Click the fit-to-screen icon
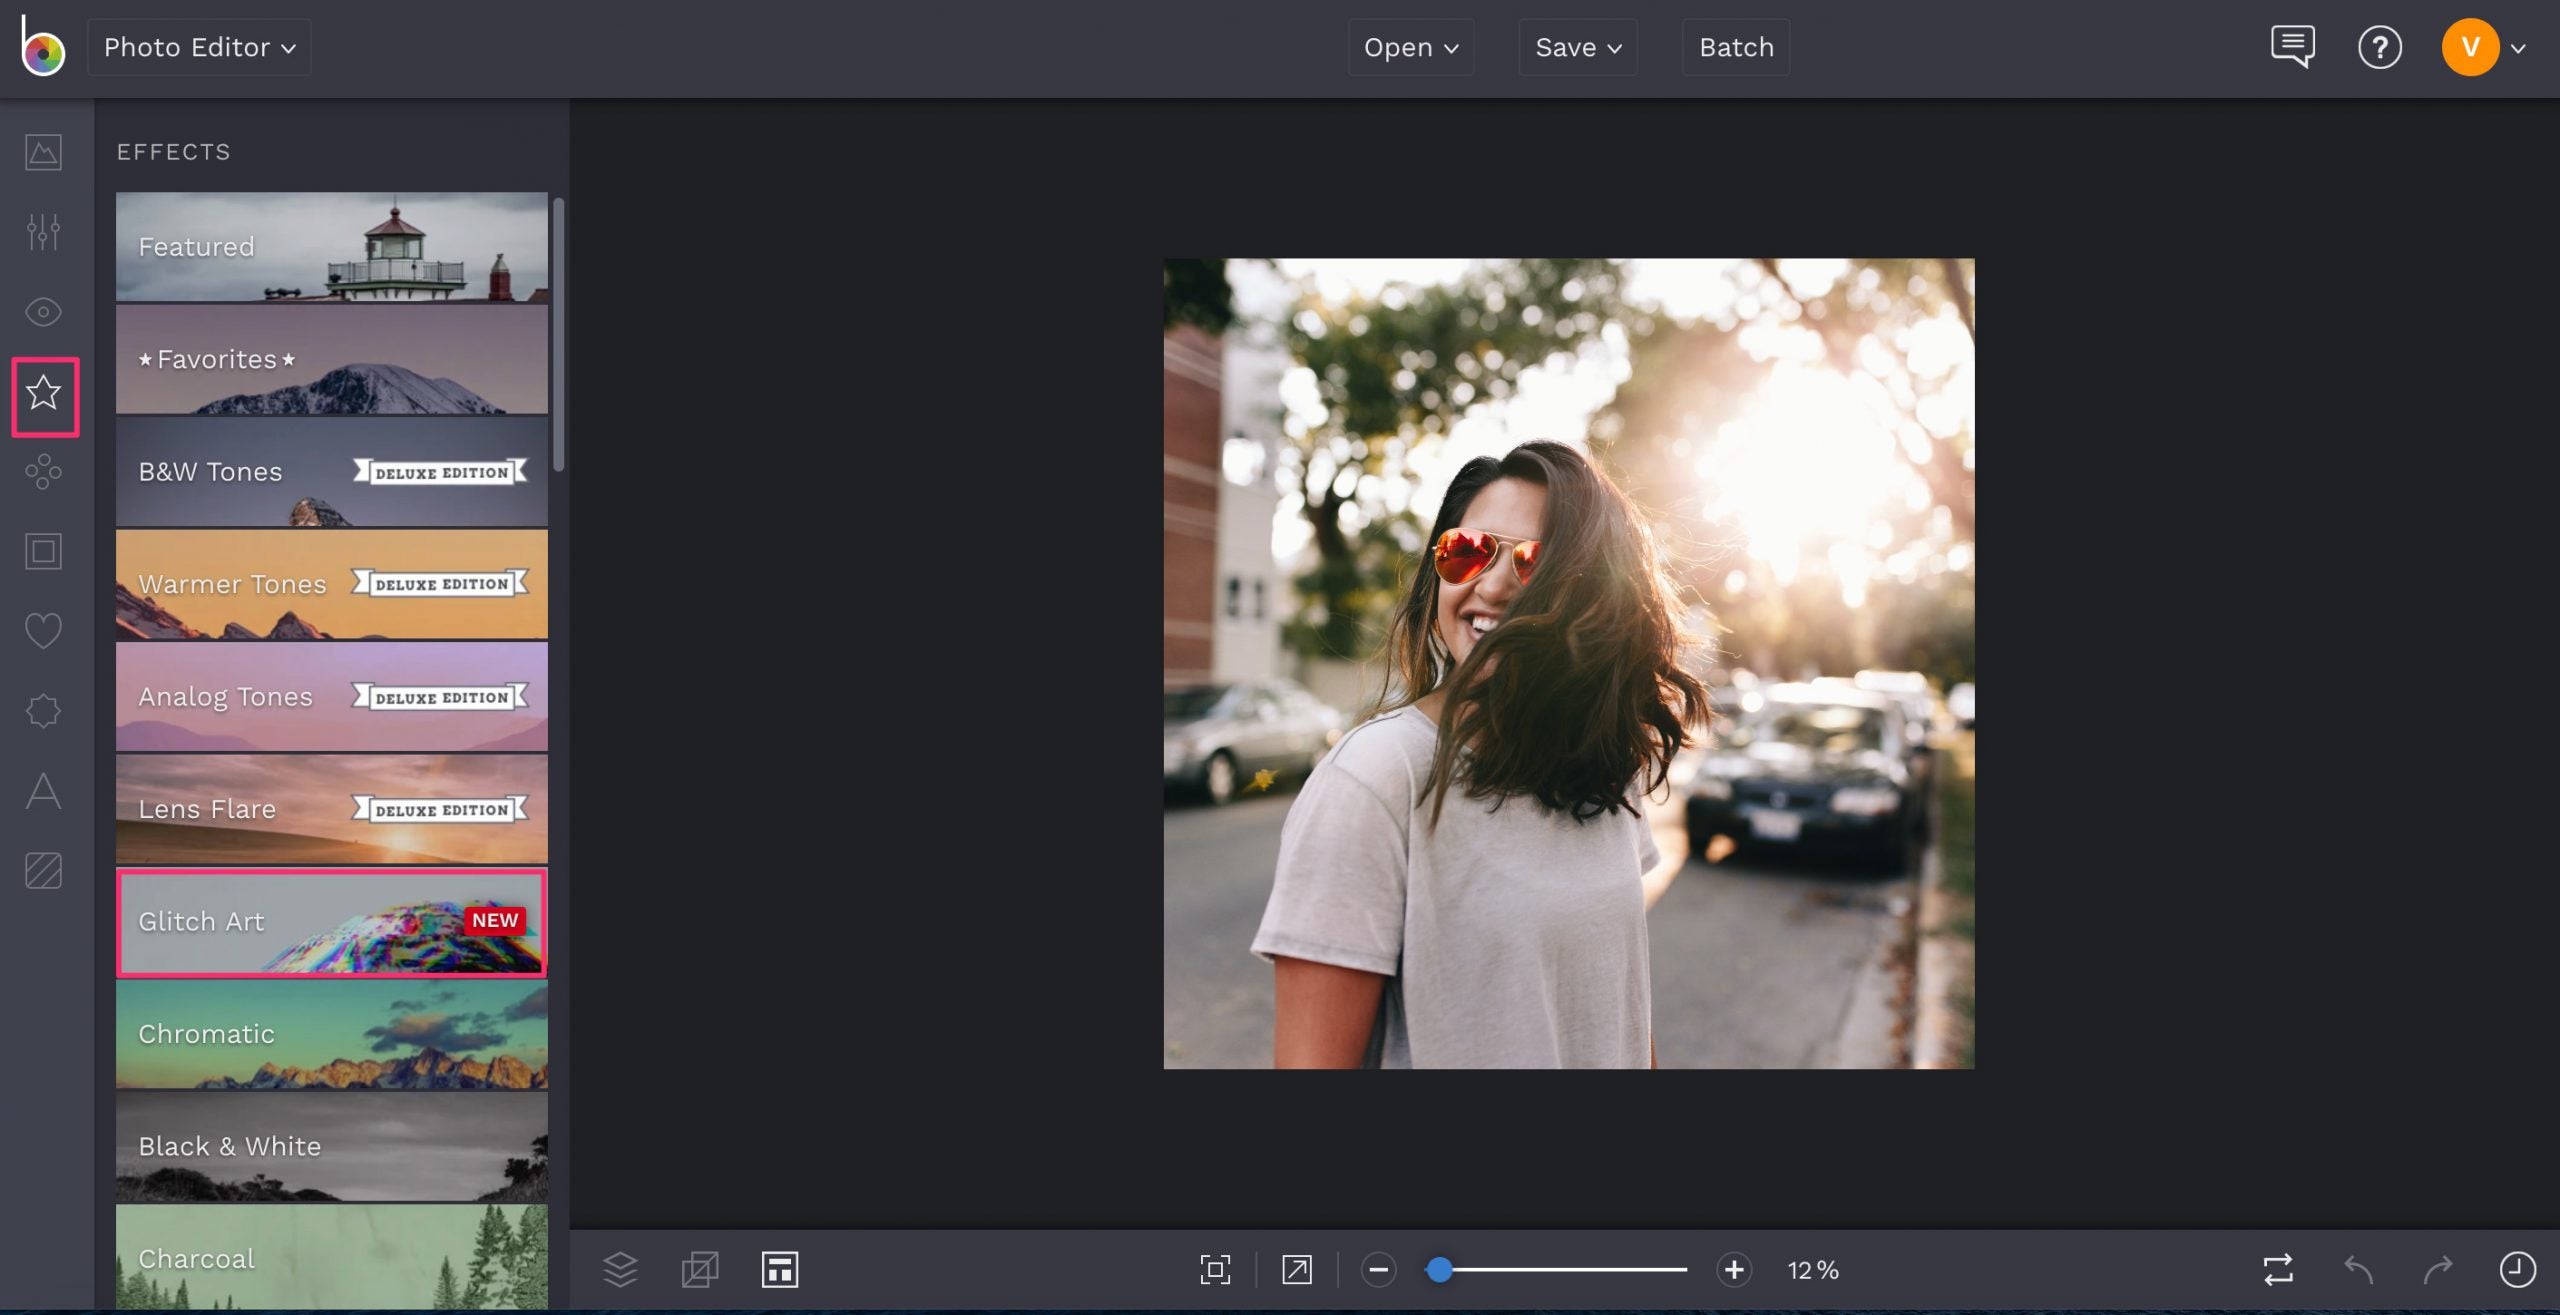The image size is (2560, 1315). [1214, 1269]
